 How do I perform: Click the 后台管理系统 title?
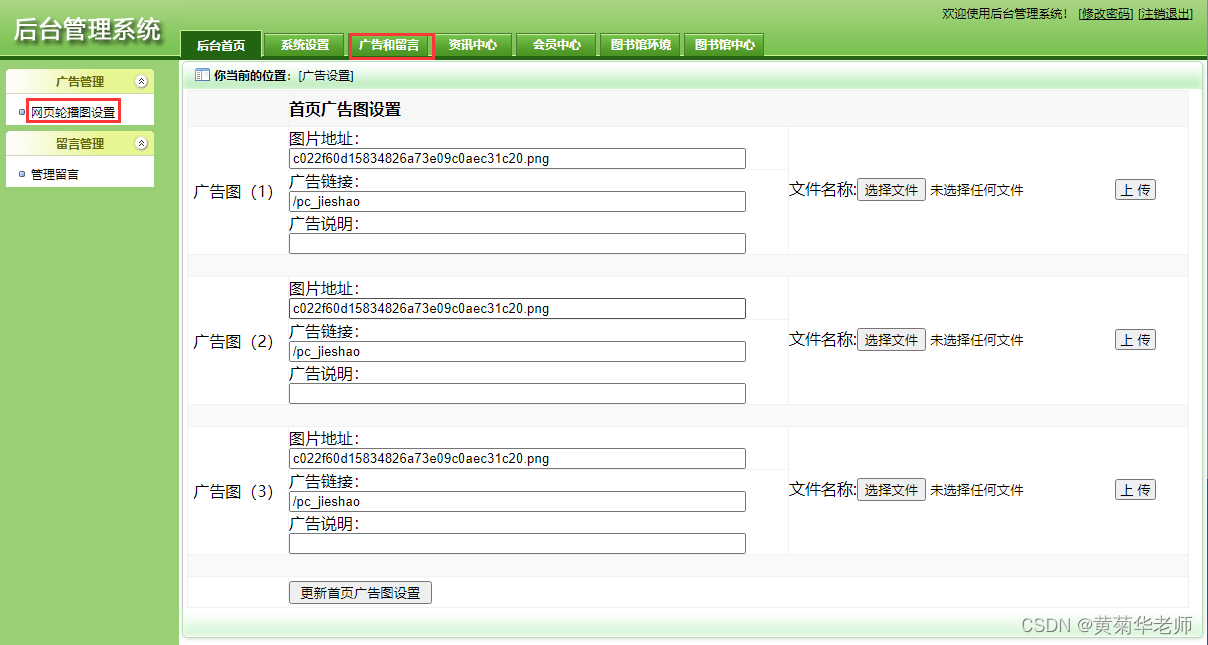(87, 29)
